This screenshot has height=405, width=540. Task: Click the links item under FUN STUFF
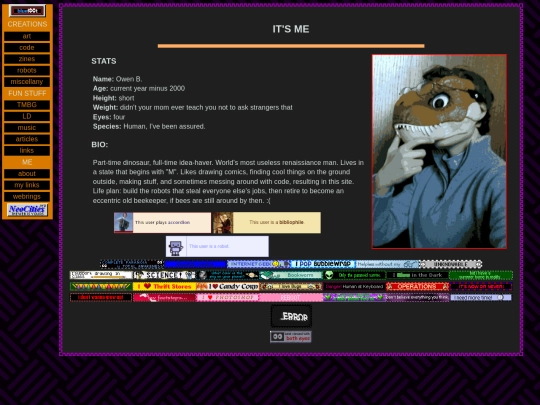coord(27,150)
